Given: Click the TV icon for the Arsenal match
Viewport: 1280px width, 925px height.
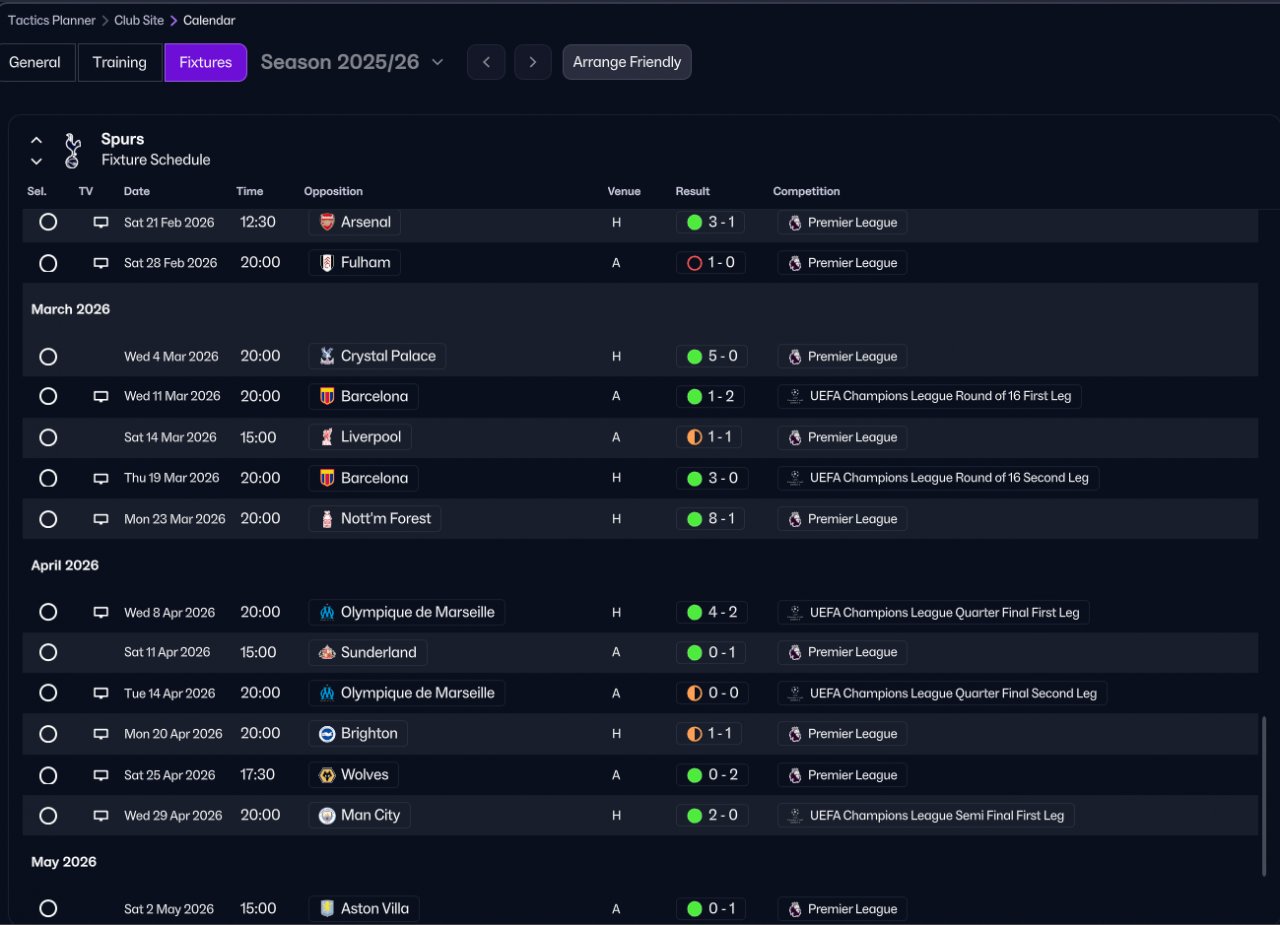Looking at the screenshot, I should (101, 222).
